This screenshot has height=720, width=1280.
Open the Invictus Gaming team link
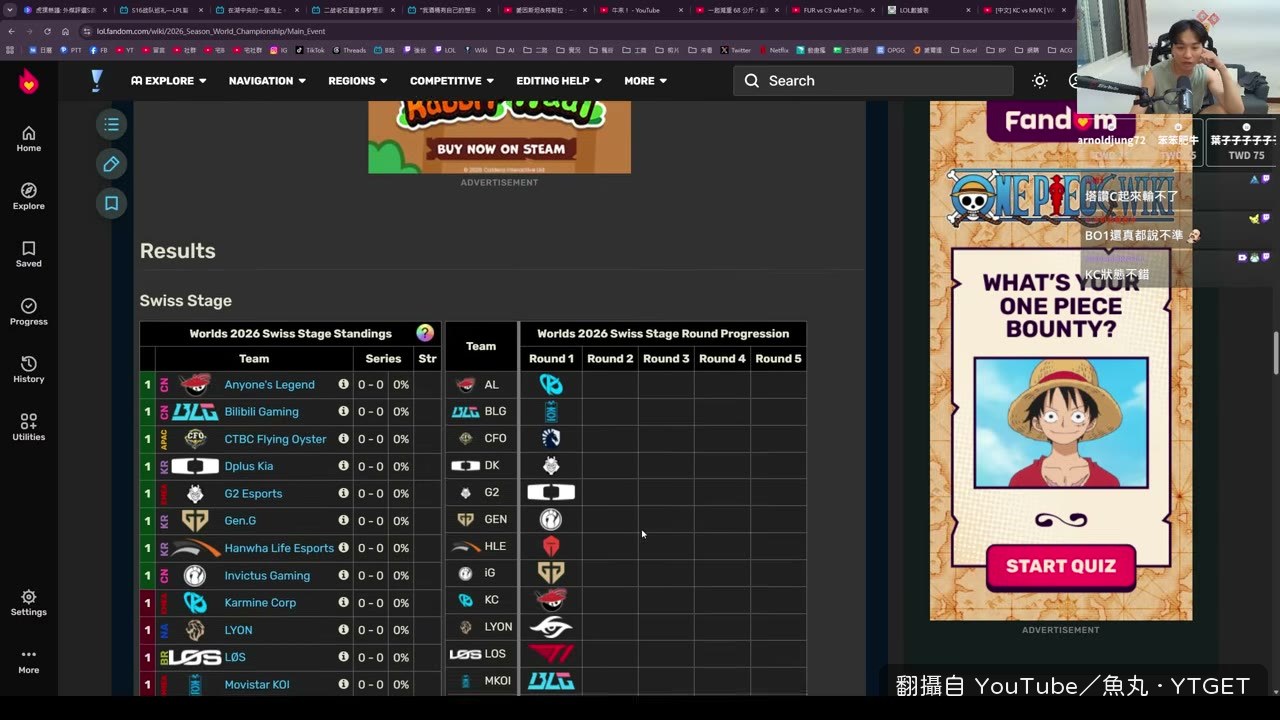click(267, 575)
